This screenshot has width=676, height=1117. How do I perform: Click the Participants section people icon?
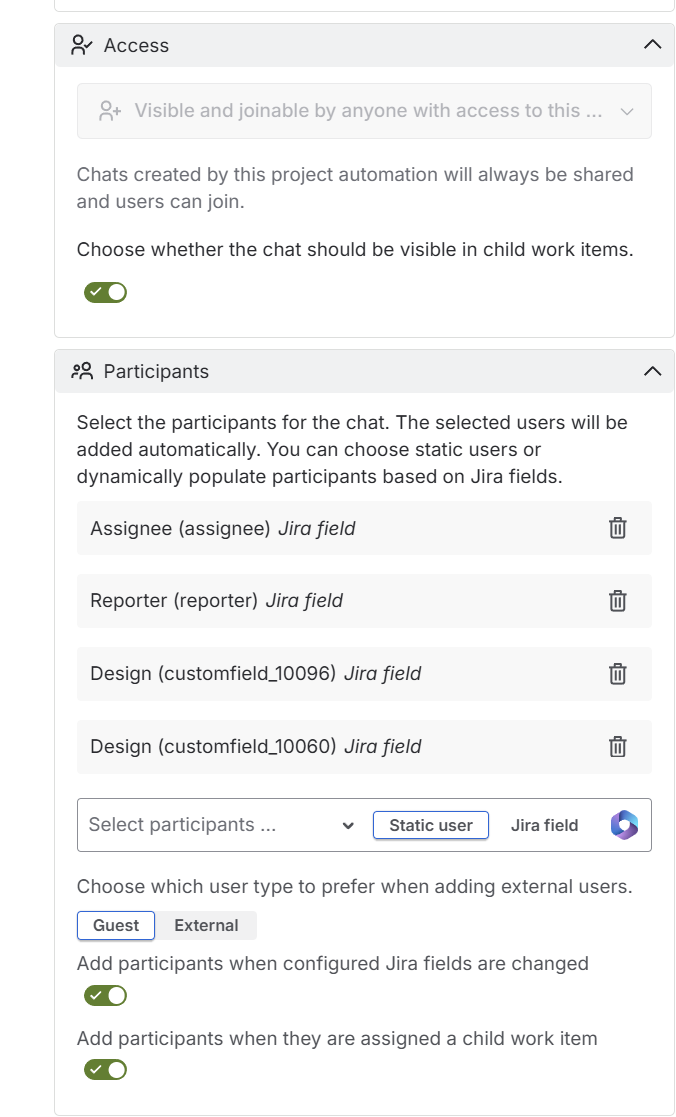(82, 371)
